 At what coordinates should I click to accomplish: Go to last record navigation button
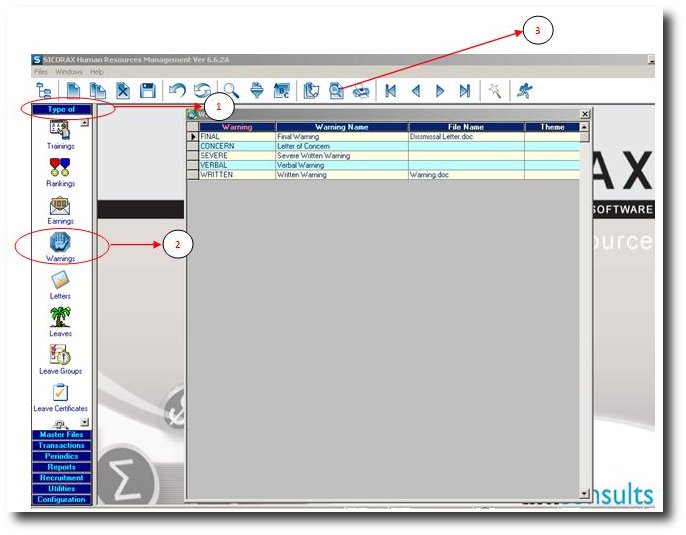465,90
